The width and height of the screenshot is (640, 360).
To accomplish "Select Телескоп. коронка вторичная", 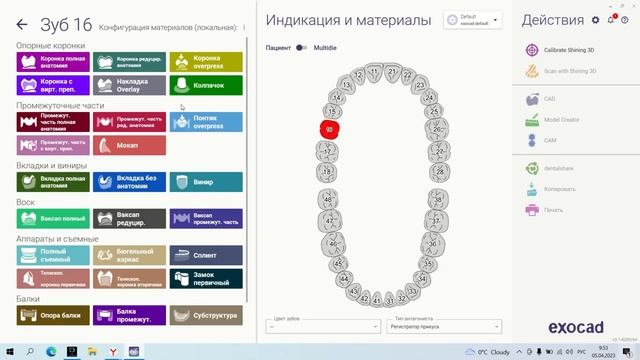I will [x=129, y=279].
